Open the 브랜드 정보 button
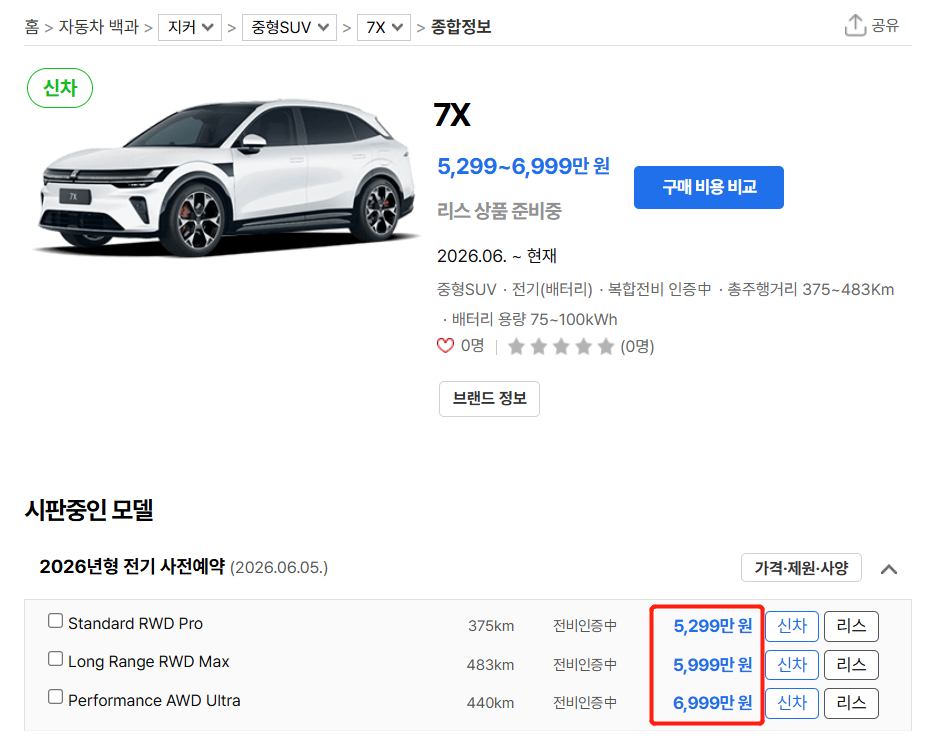This screenshot has width=946, height=755. pyautogui.click(x=489, y=399)
